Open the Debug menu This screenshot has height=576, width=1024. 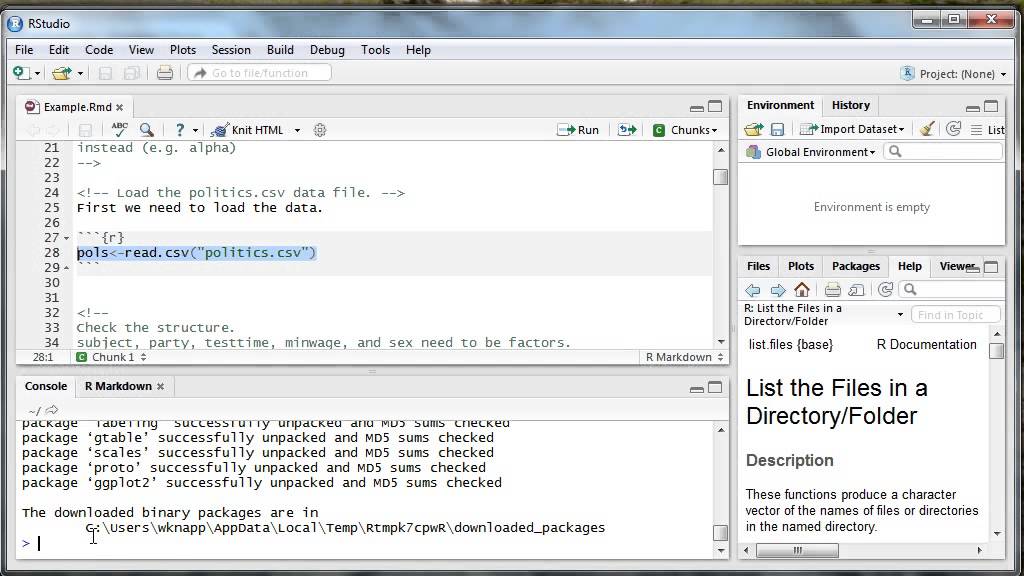point(327,50)
